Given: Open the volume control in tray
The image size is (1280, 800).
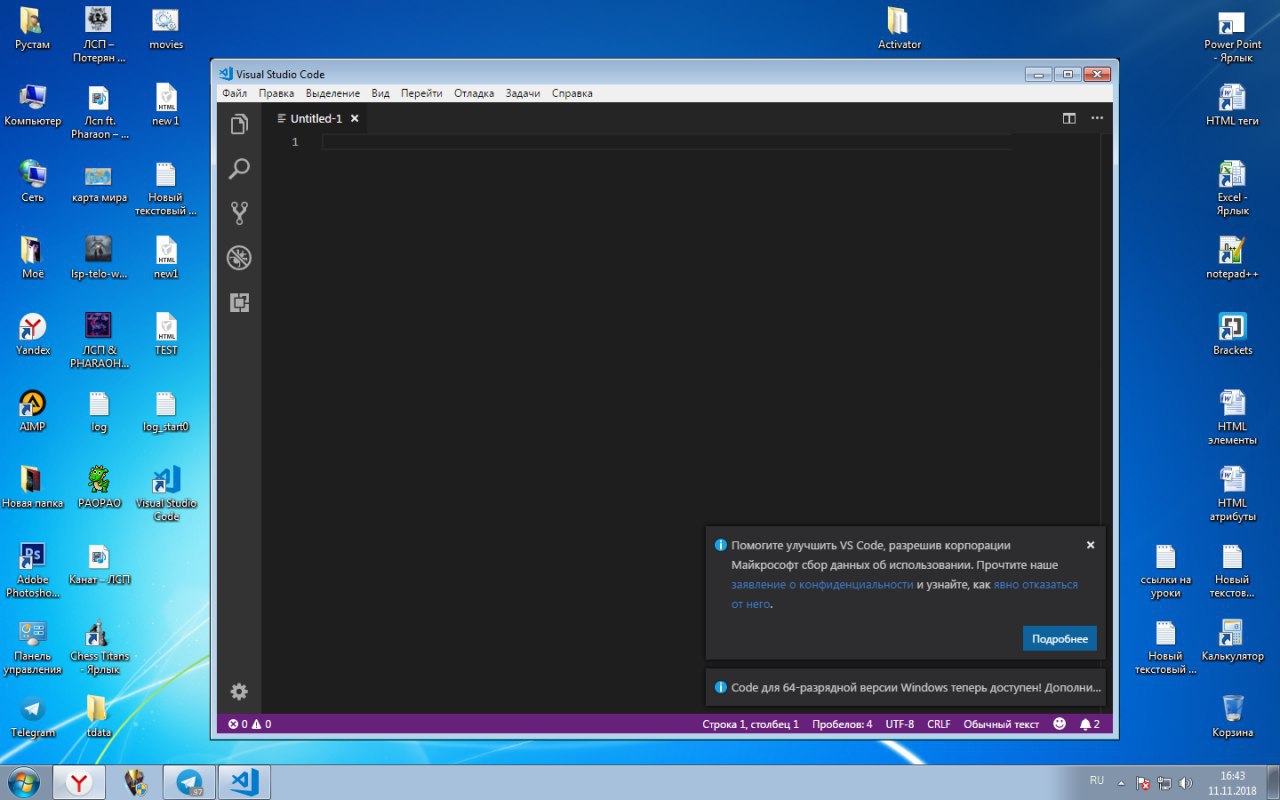Looking at the screenshot, I should coord(1186,783).
